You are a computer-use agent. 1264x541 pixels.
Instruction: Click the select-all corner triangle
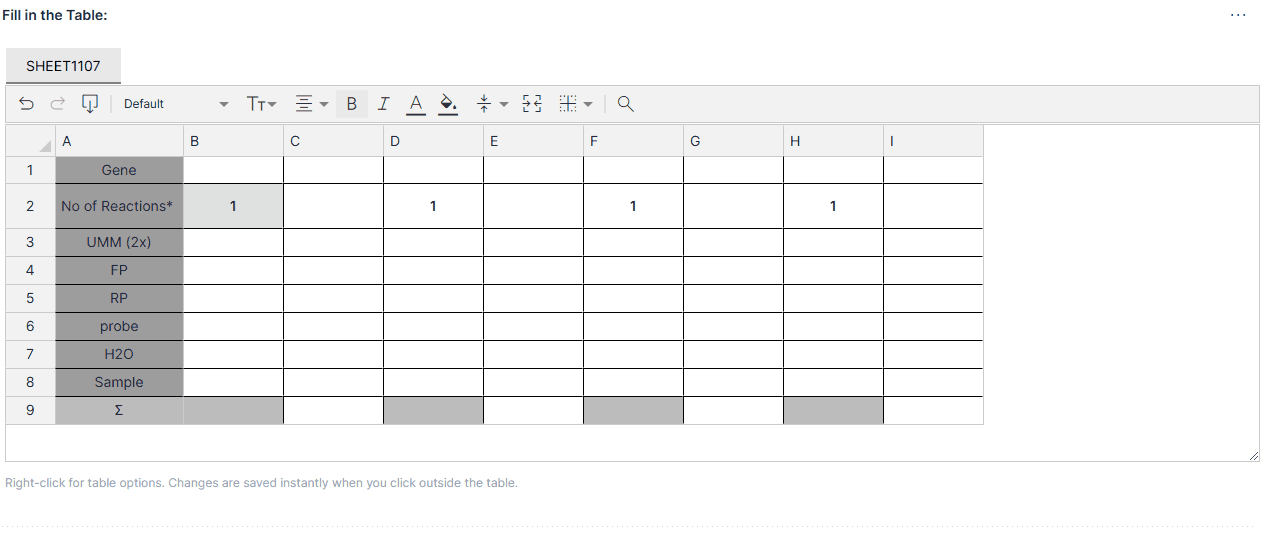pos(46,147)
